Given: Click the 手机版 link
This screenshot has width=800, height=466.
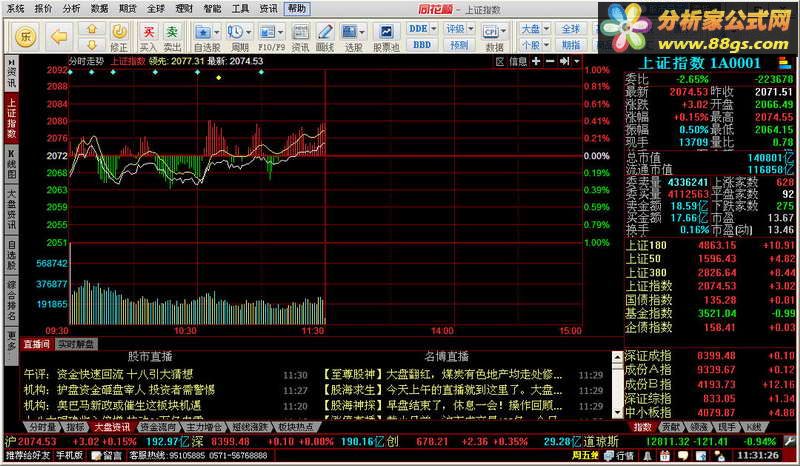Looking at the screenshot, I should [70, 455].
